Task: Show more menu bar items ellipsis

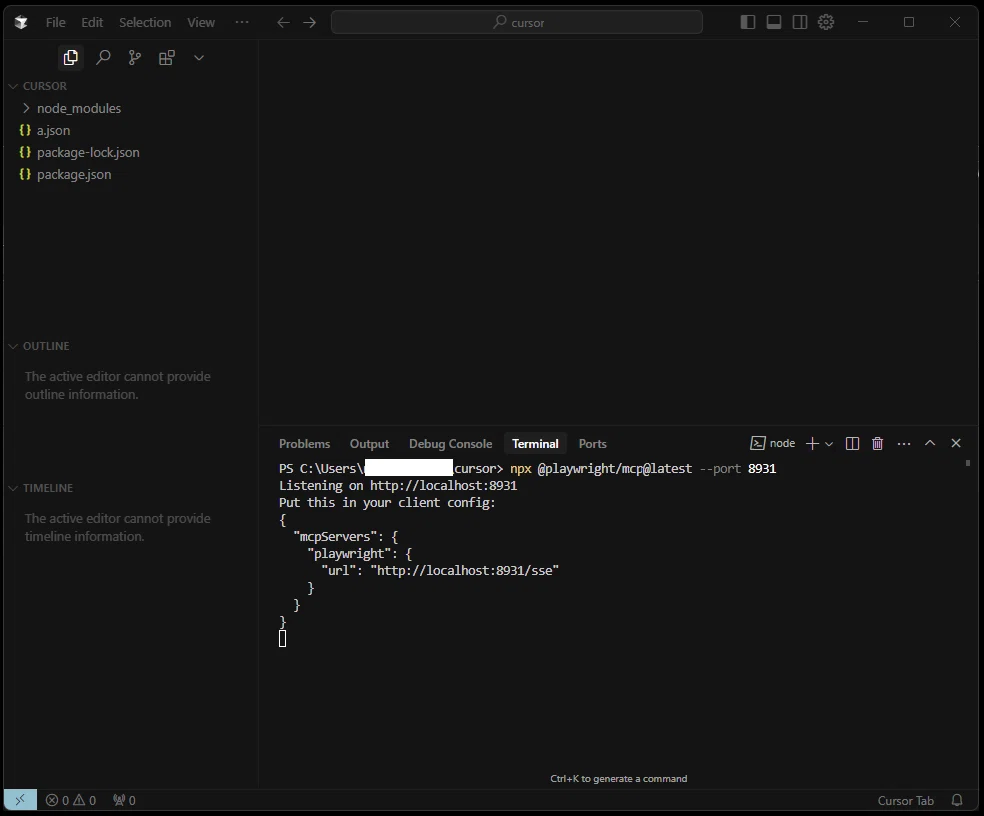Action: coord(242,22)
